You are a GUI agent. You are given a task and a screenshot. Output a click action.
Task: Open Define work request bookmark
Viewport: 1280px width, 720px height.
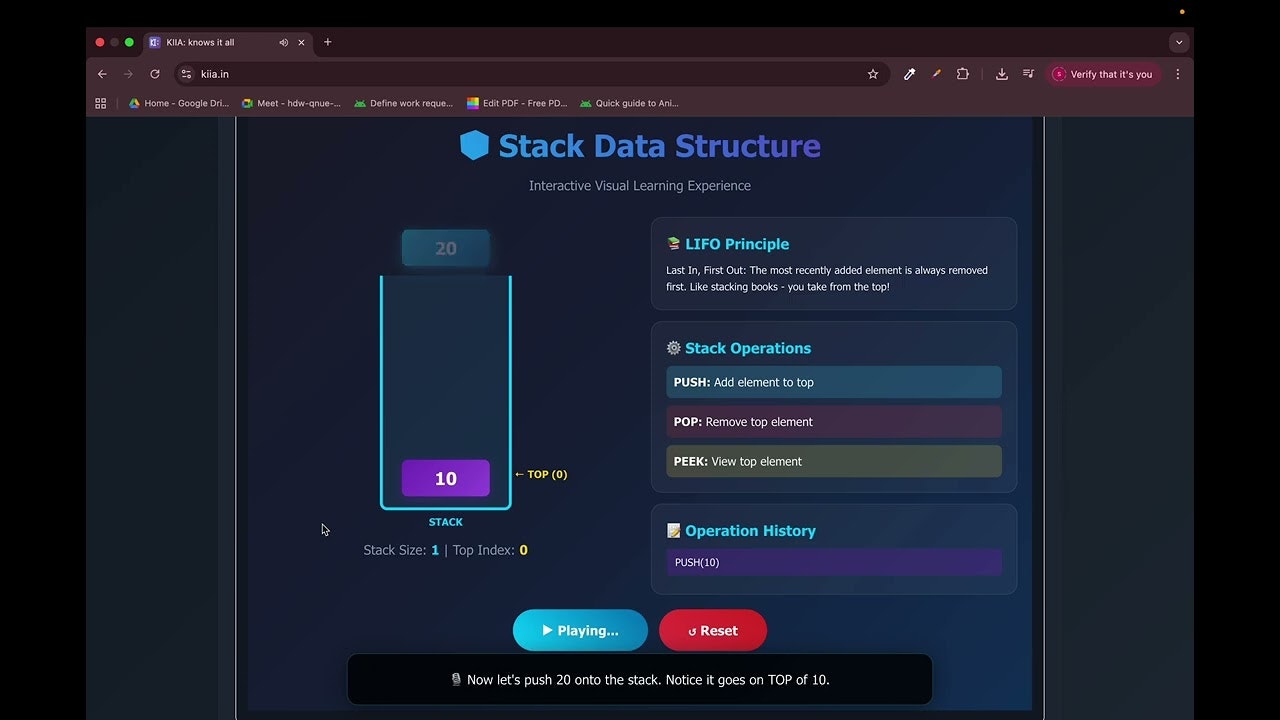403,103
